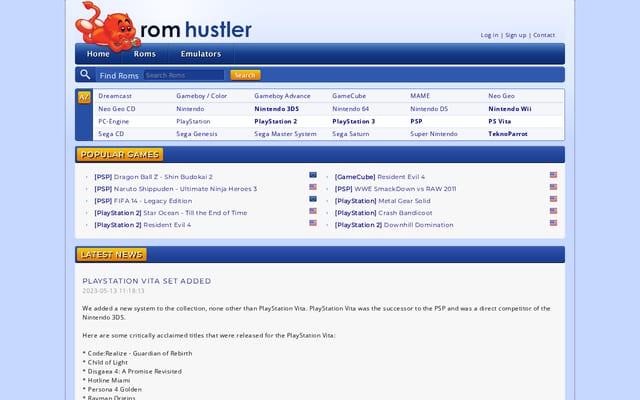Click the flag icon beside GameCube Resident Evil 4

point(553,175)
